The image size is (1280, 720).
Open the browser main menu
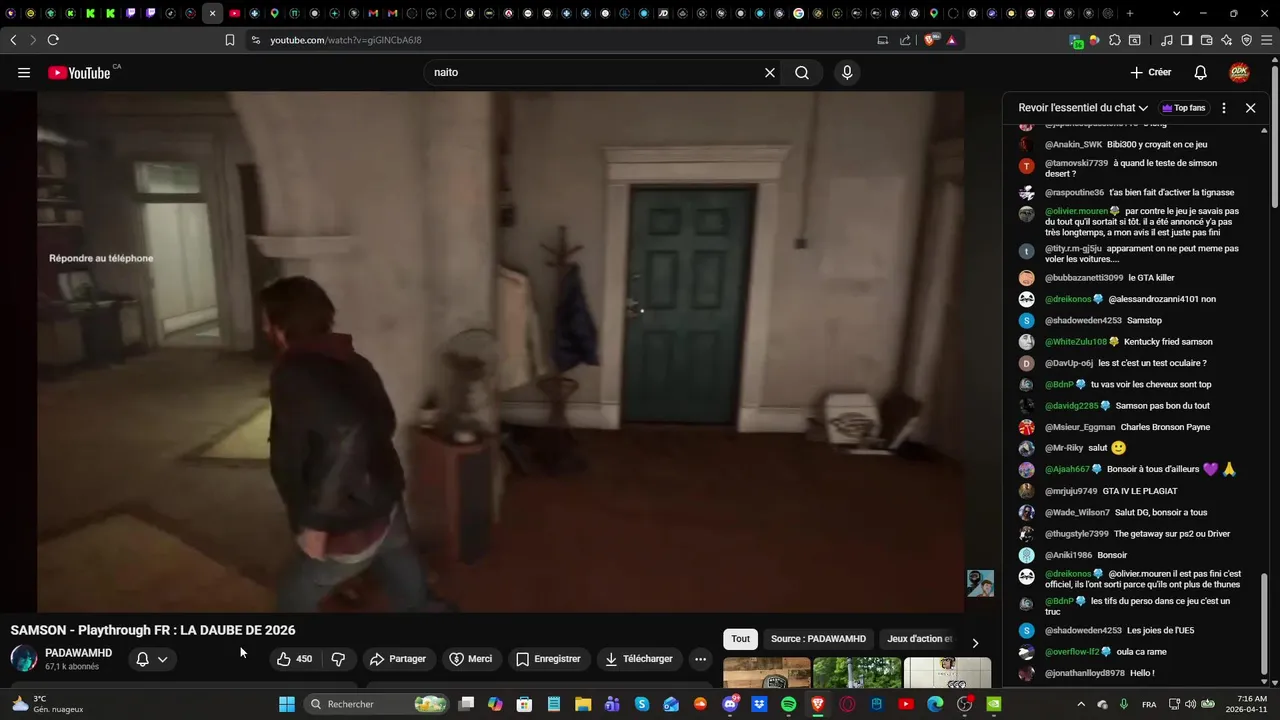(1266, 40)
